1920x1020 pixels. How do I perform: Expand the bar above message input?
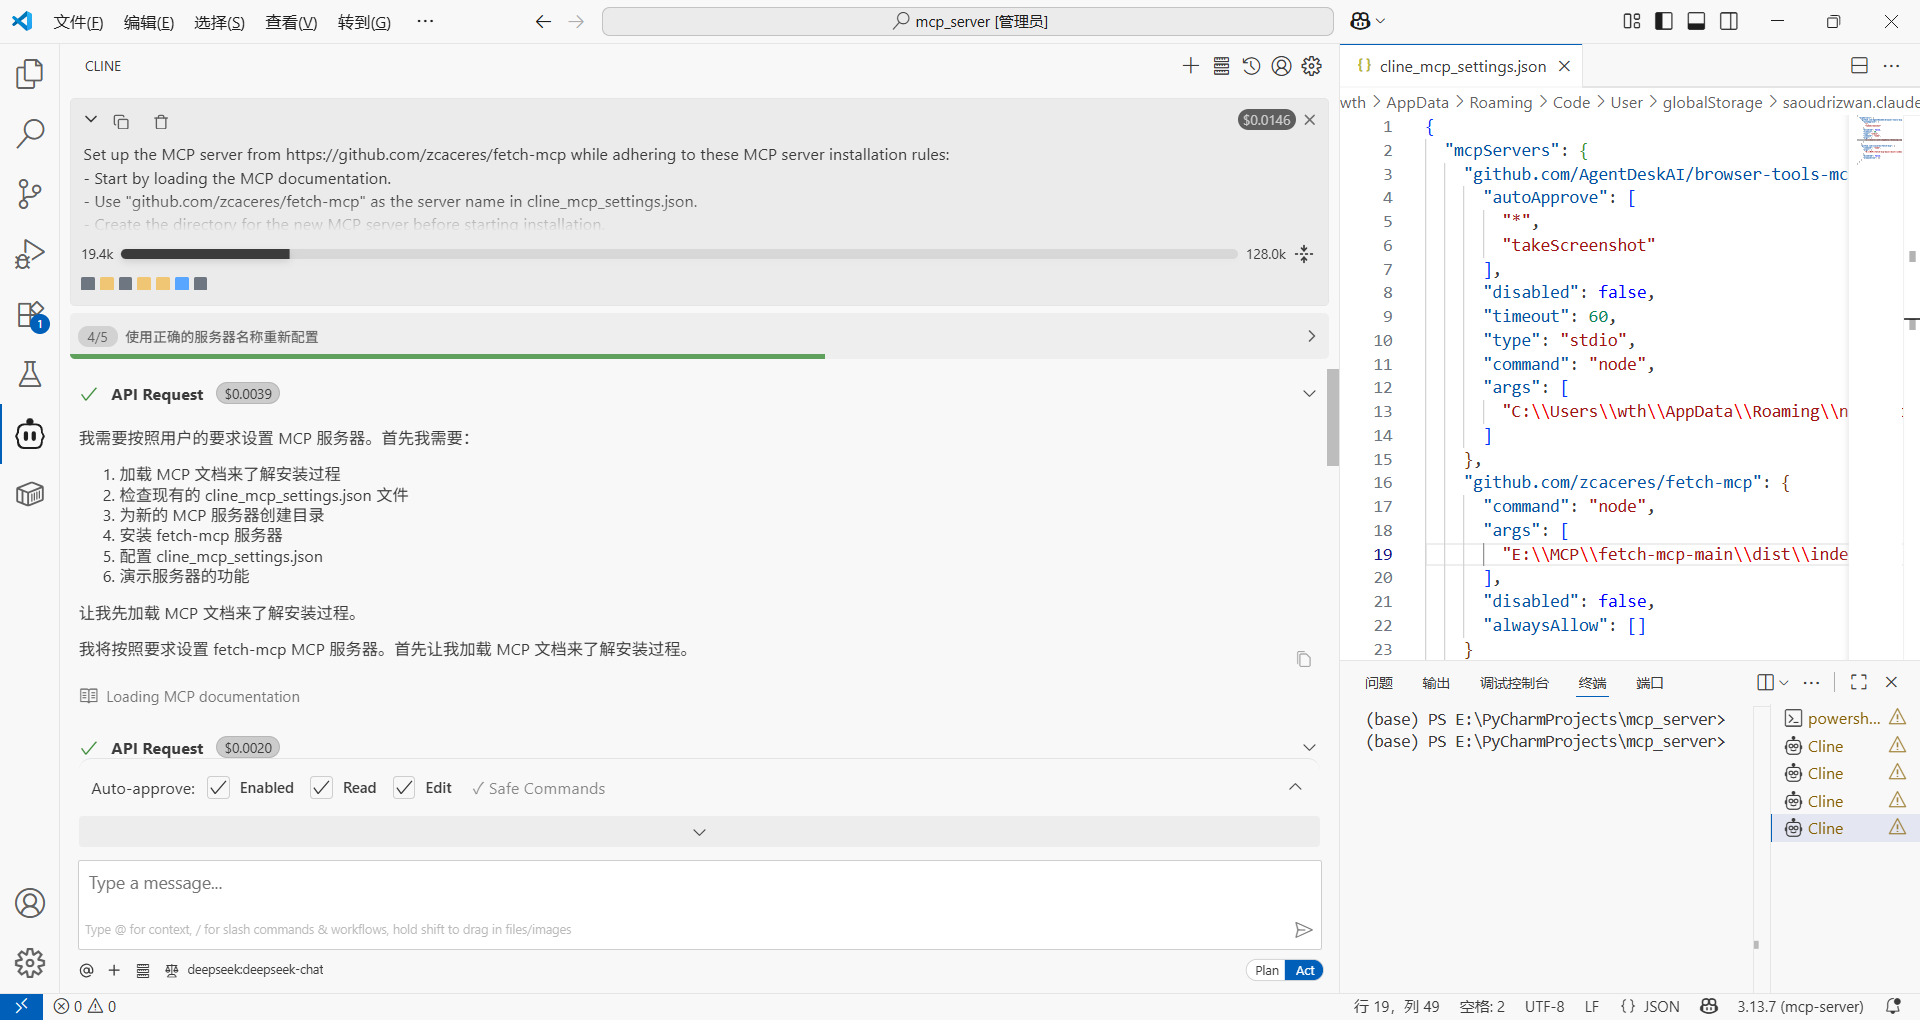[699, 832]
